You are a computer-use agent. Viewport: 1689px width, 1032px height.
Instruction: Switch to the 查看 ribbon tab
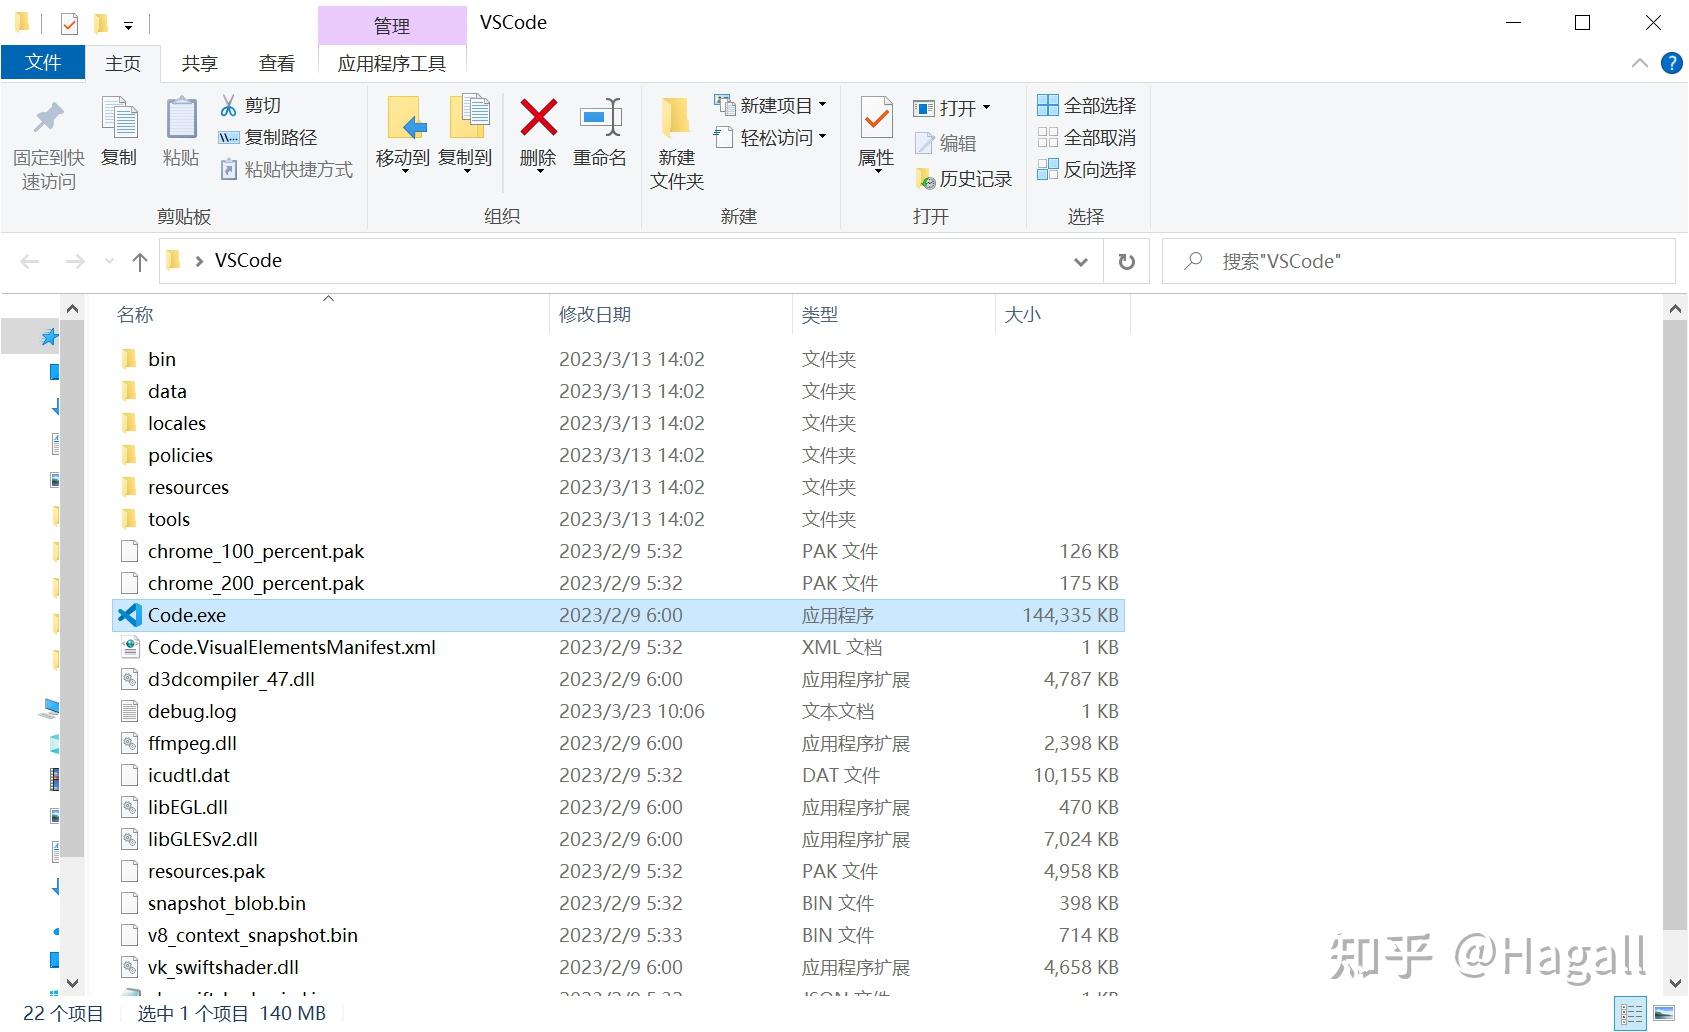tap(277, 62)
